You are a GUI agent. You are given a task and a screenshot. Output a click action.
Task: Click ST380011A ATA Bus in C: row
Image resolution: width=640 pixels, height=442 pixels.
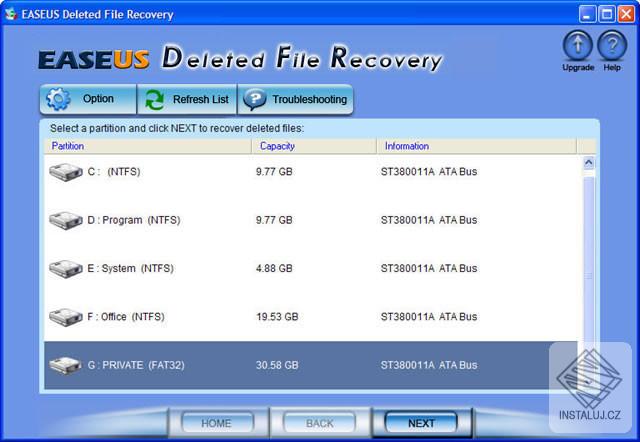(x=429, y=171)
